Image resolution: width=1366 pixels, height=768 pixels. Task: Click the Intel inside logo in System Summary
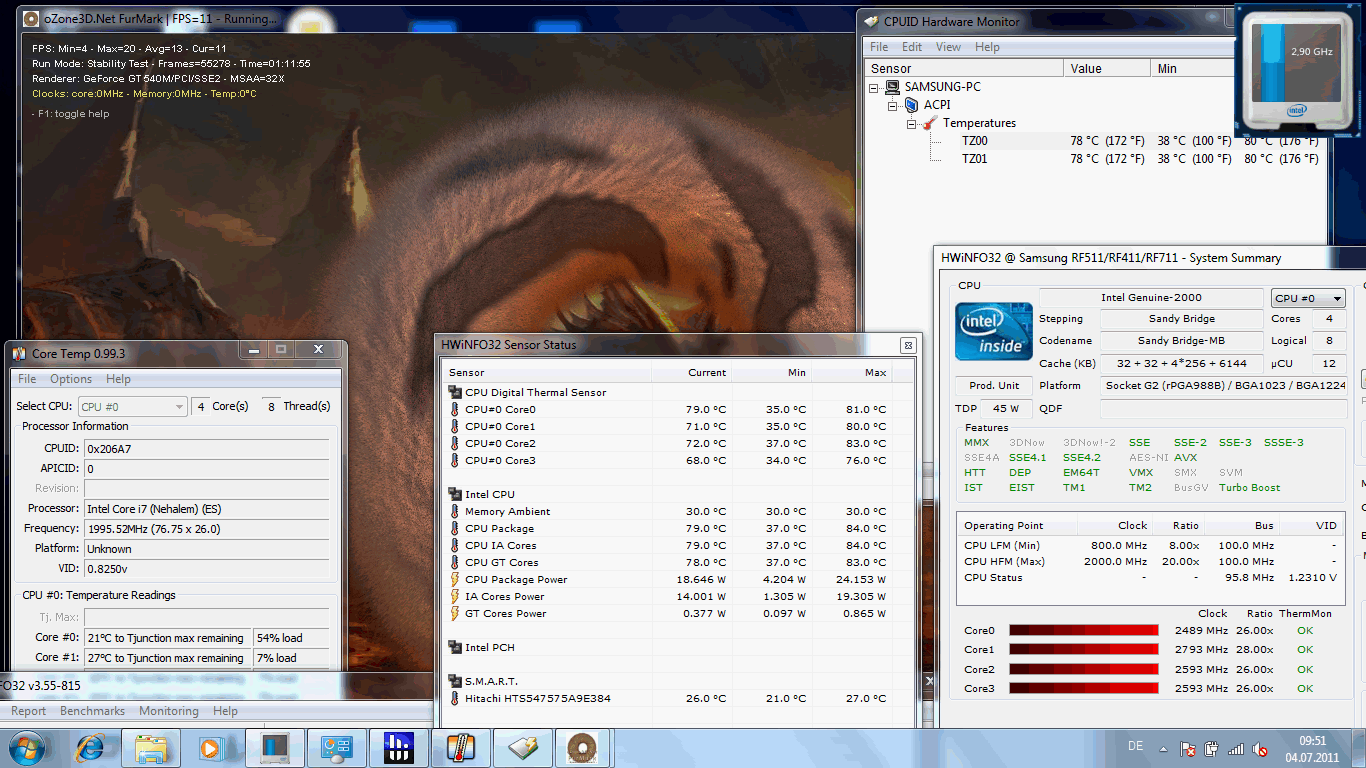click(994, 332)
